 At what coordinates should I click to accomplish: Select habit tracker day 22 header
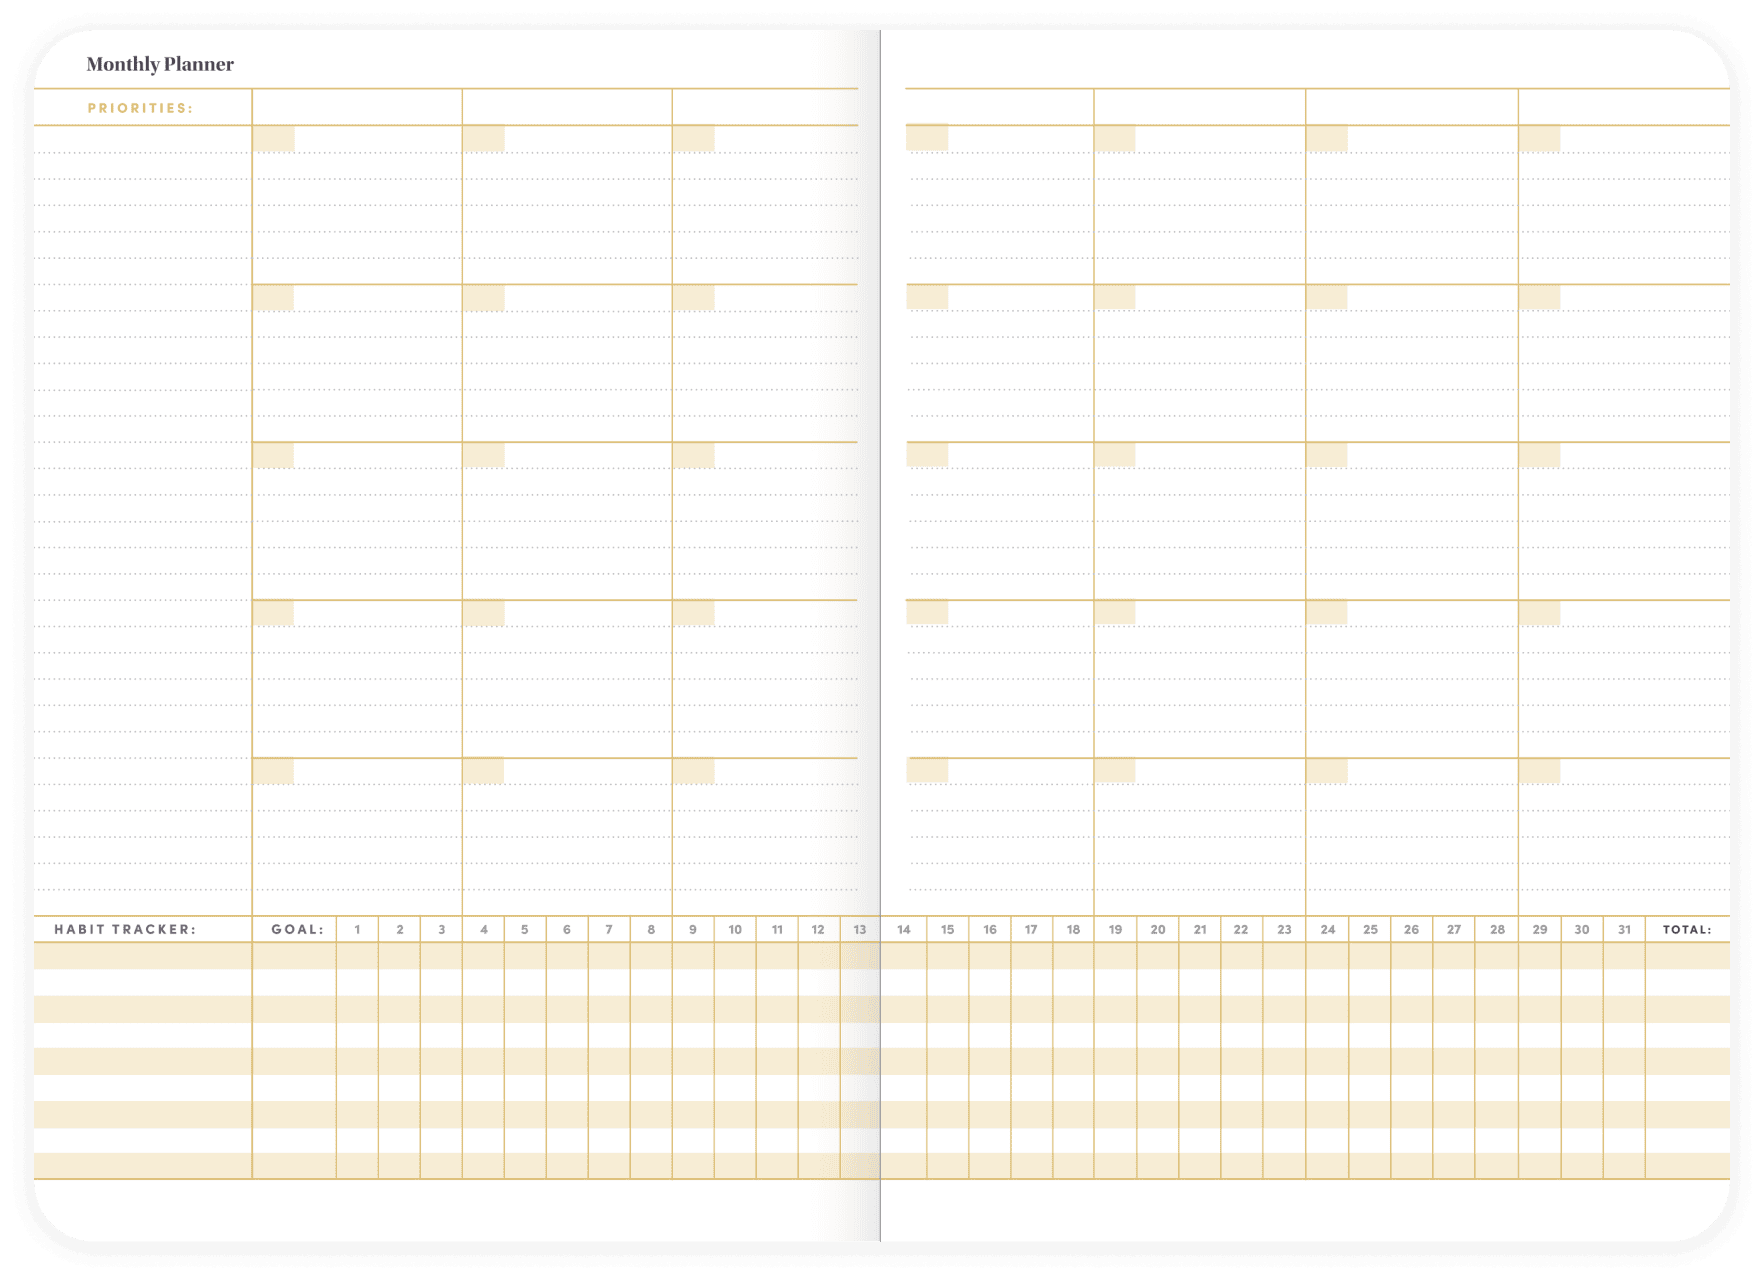[1241, 929]
